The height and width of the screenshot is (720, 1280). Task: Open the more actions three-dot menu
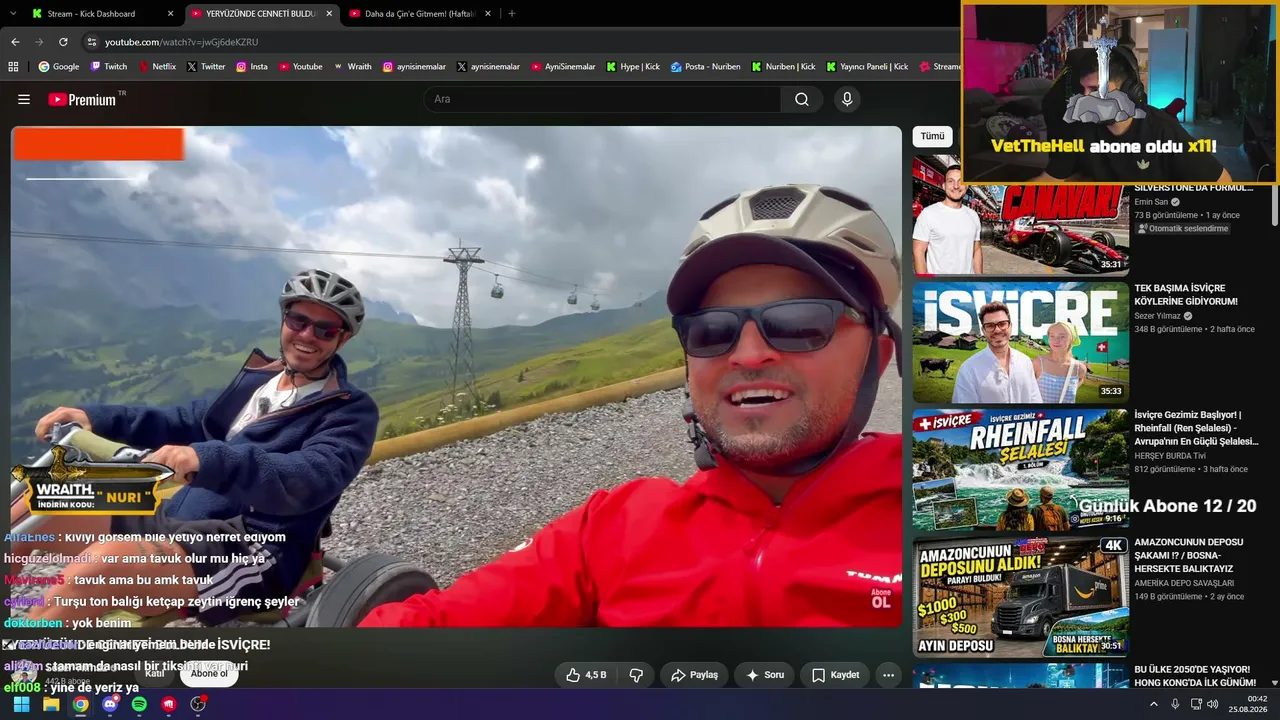click(888, 675)
